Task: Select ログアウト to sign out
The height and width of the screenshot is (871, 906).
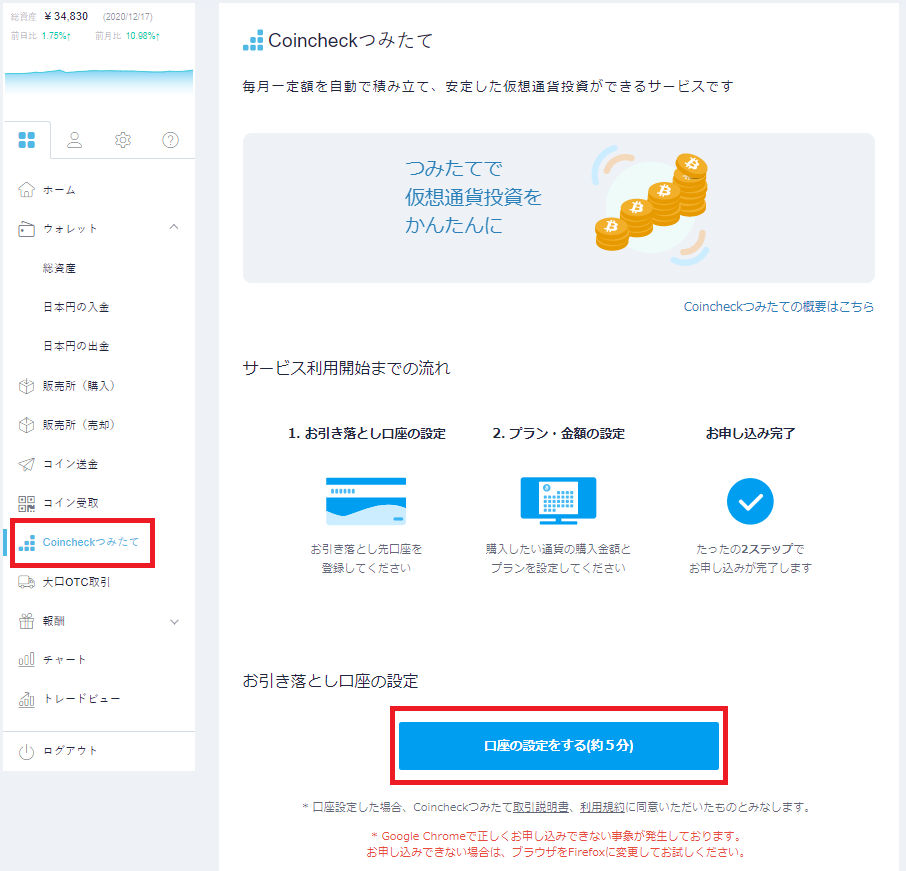Action: (x=70, y=751)
